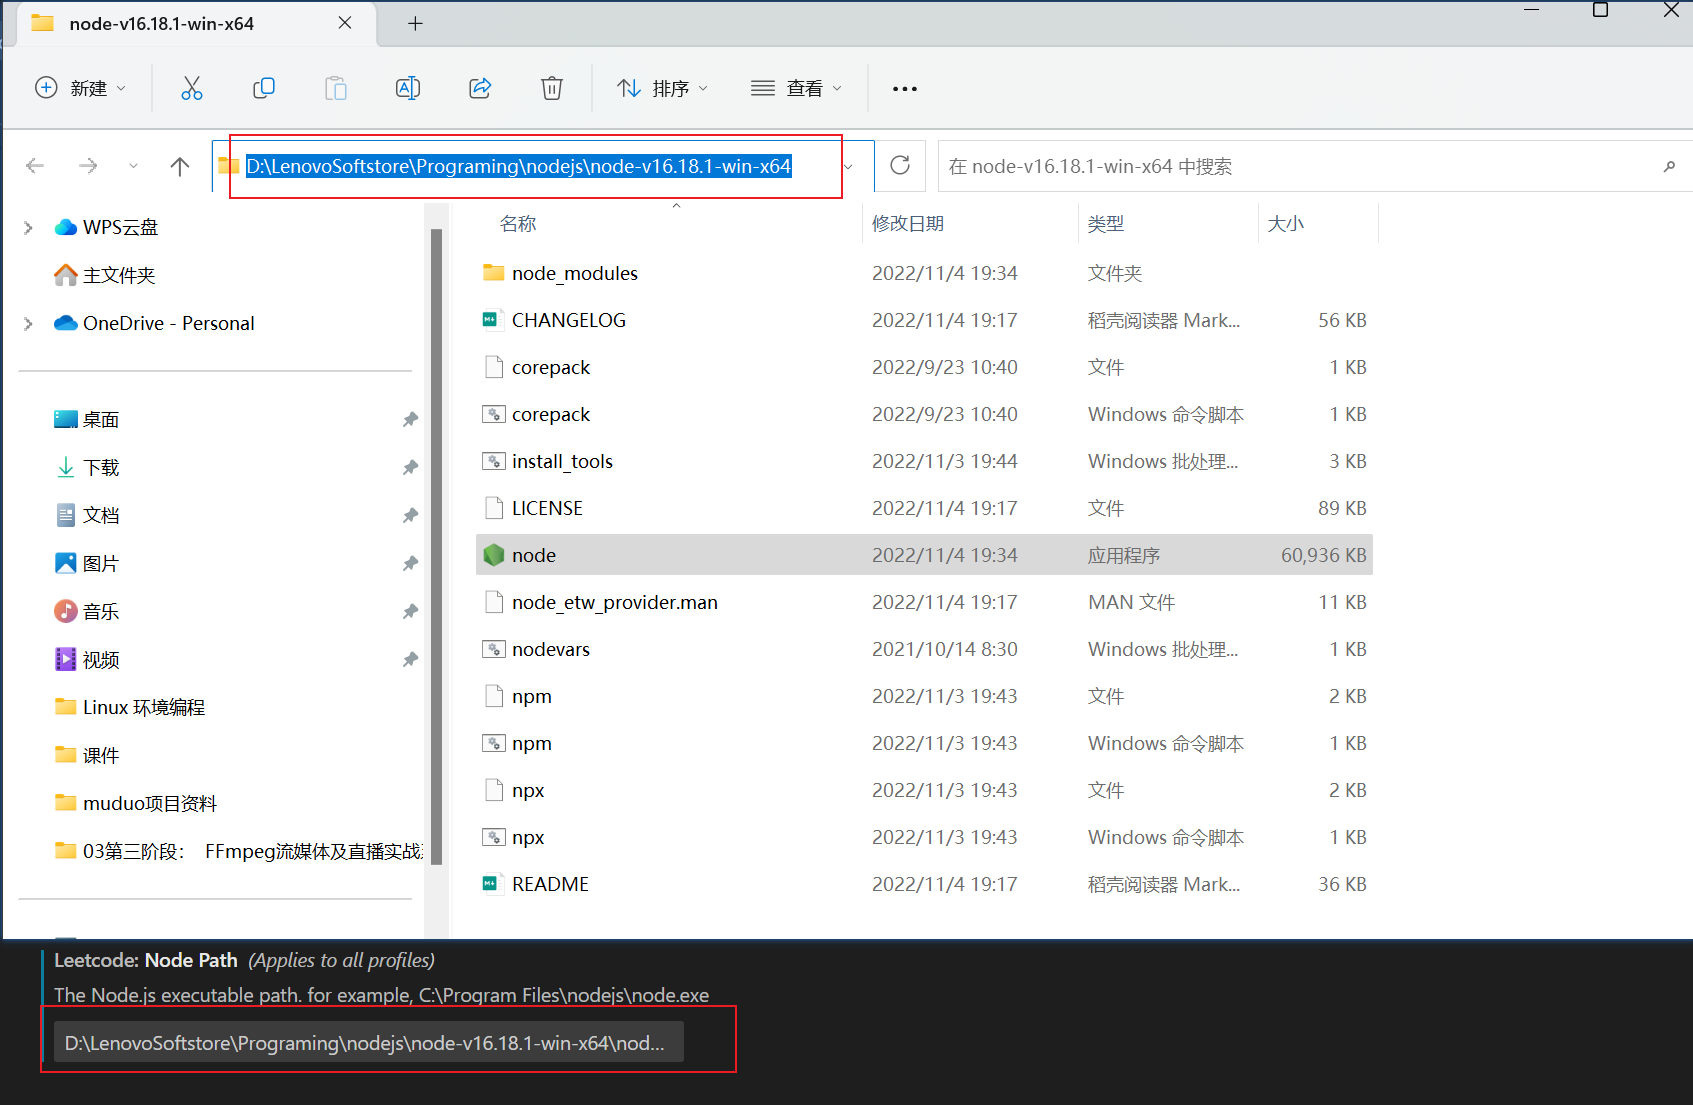Select the WPS云盘 navigation item
The height and width of the screenshot is (1105, 1693).
[x=107, y=227]
